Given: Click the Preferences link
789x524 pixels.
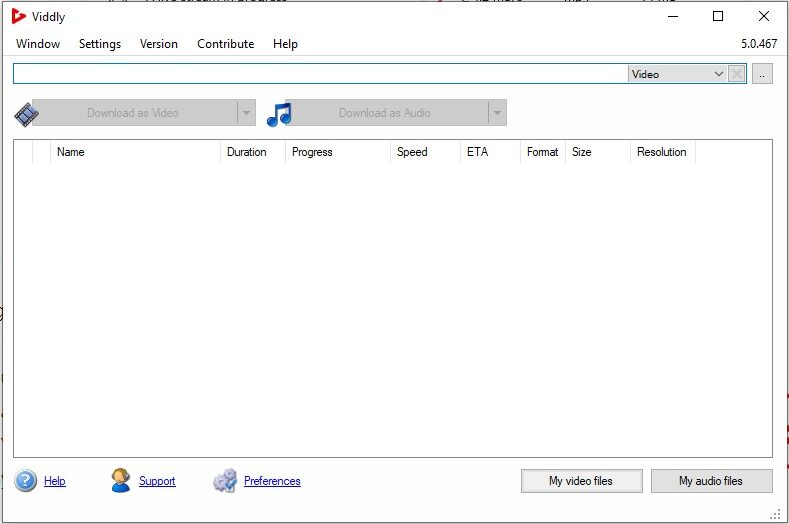Looking at the screenshot, I should pos(272,481).
